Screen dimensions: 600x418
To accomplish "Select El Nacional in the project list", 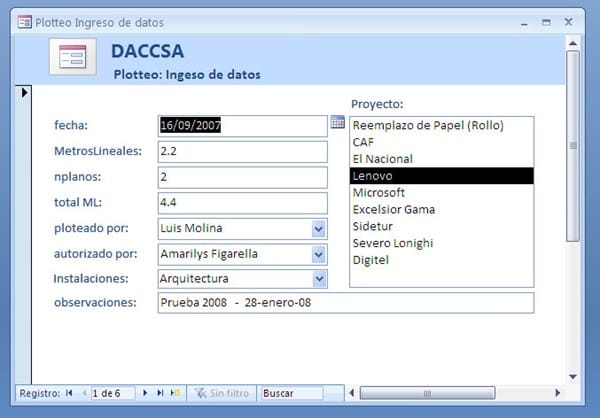I will pyautogui.click(x=442, y=159).
